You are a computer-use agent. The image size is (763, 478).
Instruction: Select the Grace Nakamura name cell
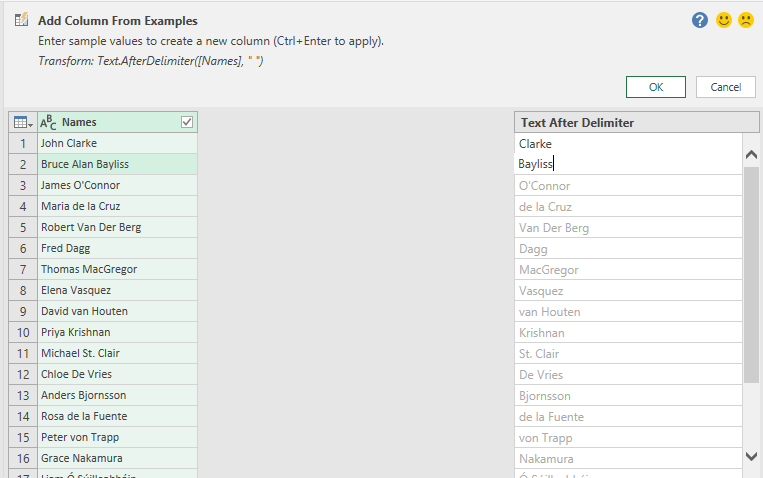[117, 458]
